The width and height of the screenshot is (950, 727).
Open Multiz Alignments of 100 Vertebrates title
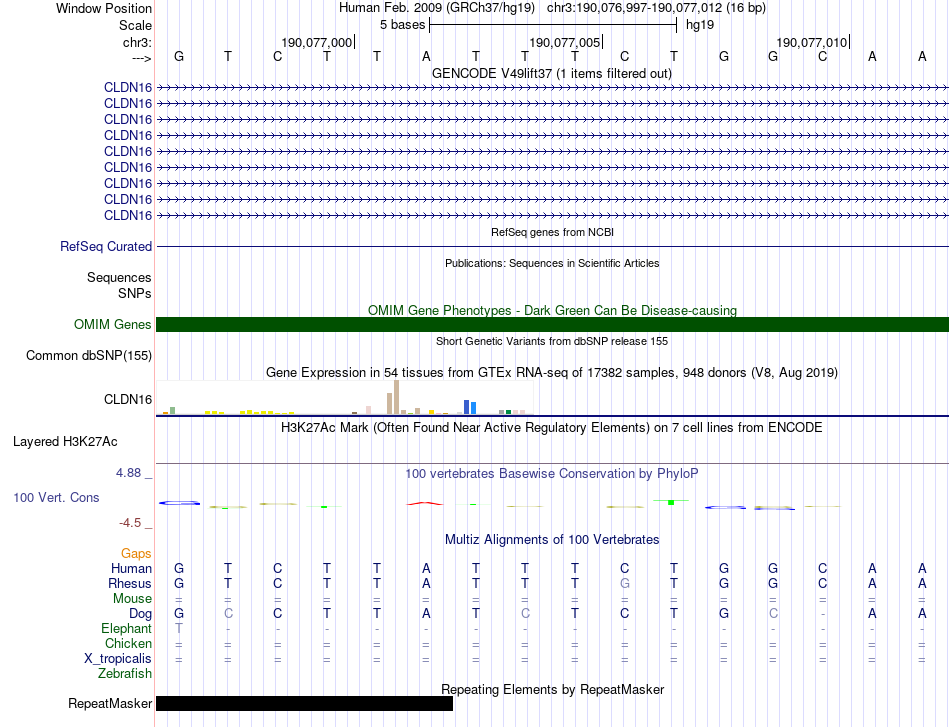[552, 539]
